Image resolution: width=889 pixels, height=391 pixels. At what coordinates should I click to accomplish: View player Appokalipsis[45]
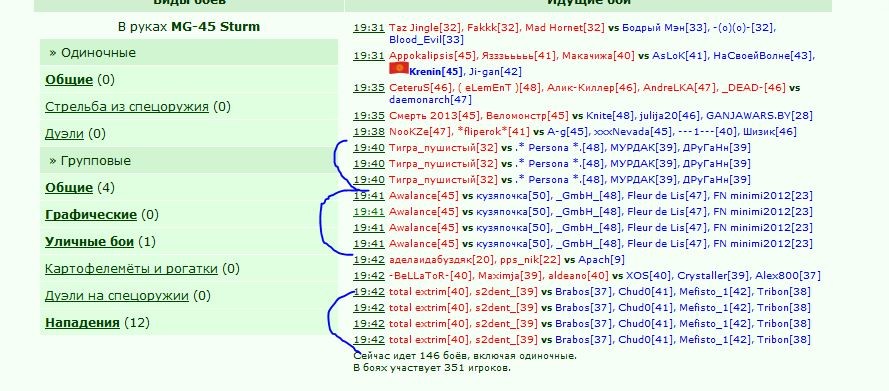click(x=432, y=56)
